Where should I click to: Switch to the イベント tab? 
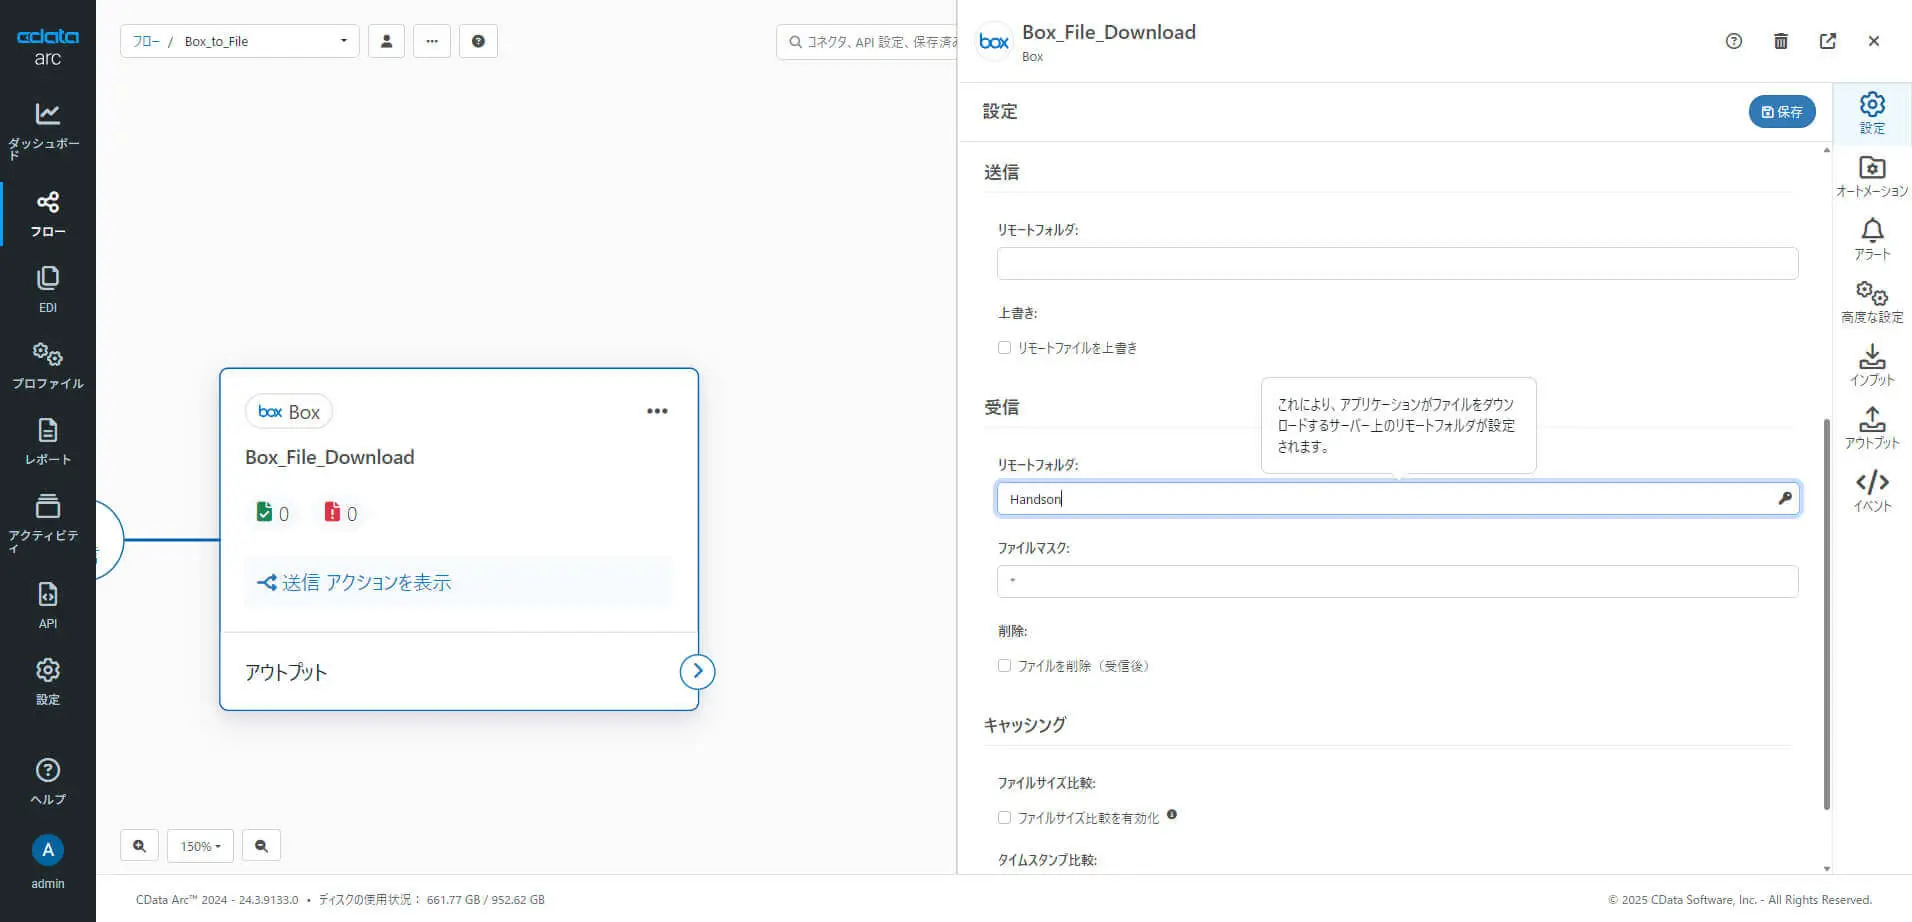point(1872,491)
